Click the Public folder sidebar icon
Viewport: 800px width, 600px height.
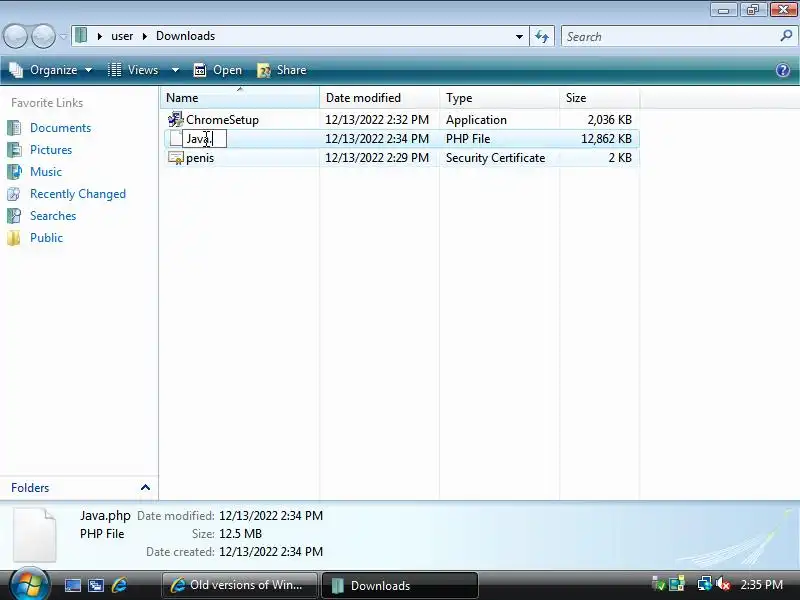(x=14, y=238)
